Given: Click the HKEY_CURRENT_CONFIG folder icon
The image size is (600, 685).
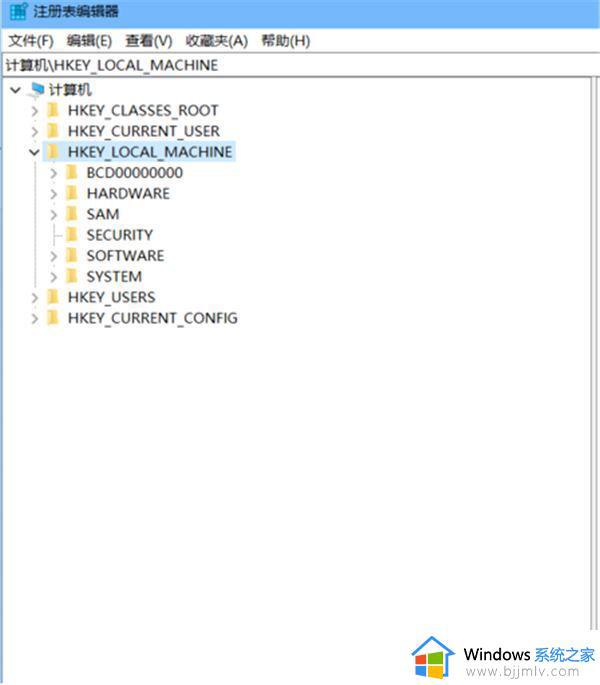Looking at the screenshot, I should pos(53,318).
